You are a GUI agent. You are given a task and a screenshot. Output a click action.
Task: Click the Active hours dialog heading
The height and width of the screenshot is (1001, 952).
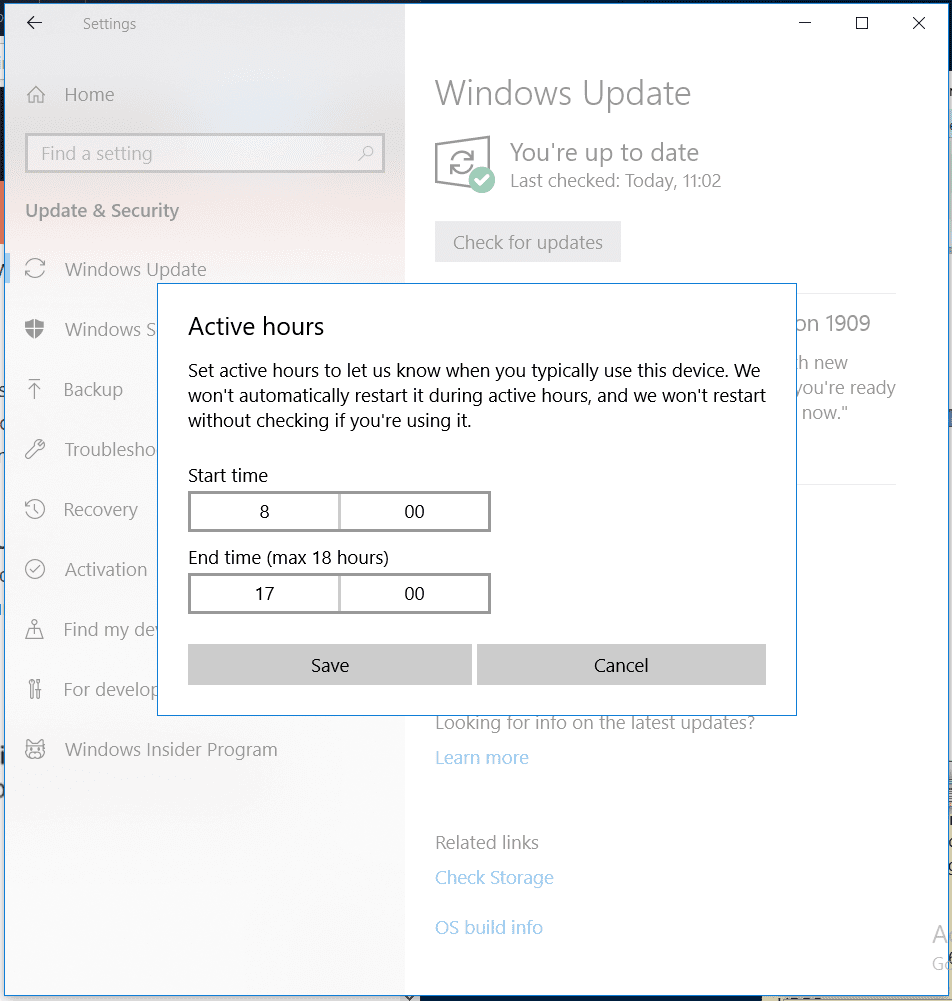(x=256, y=326)
